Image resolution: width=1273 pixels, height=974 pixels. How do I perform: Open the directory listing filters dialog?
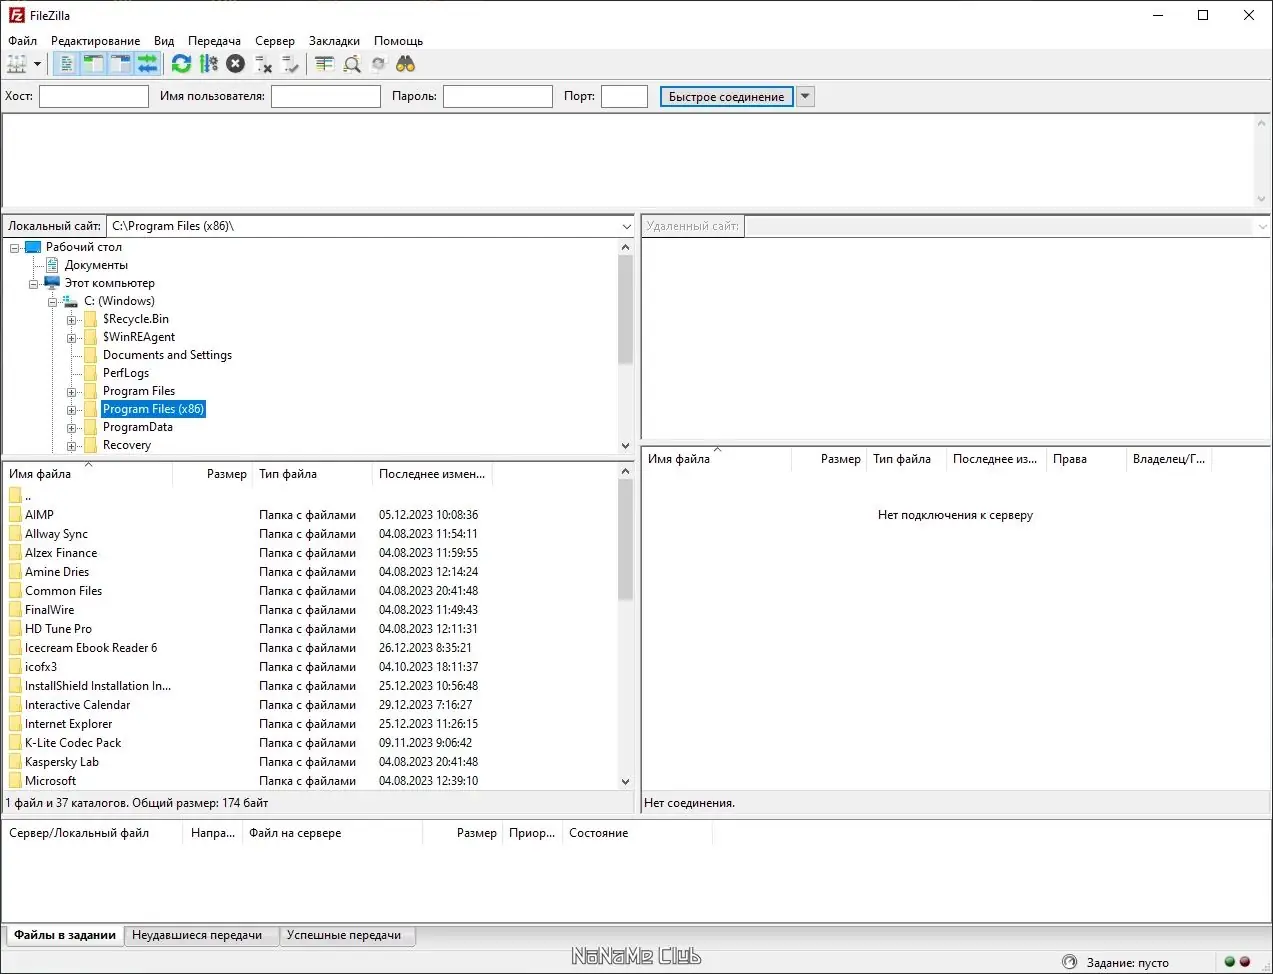point(324,64)
